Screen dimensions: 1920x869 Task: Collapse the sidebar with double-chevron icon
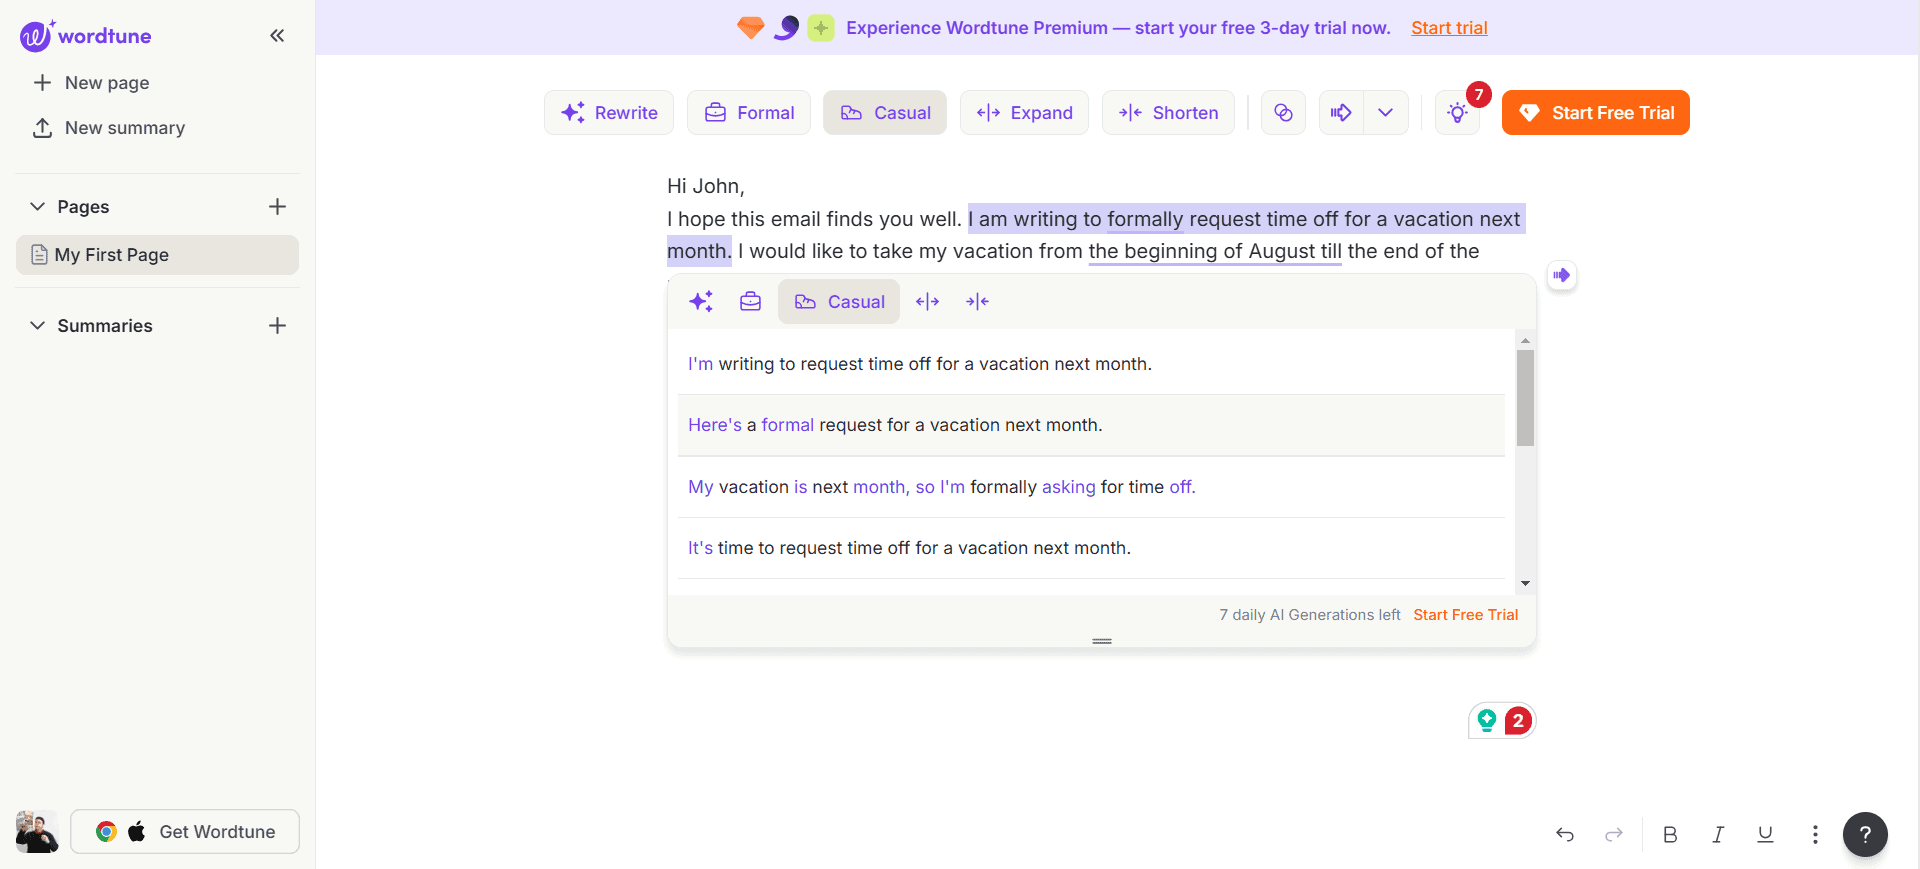click(x=277, y=36)
